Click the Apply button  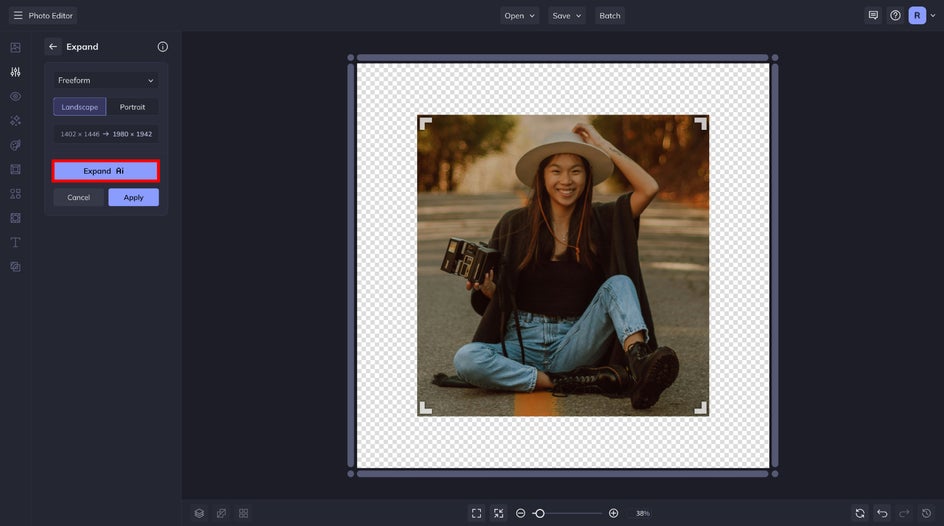pos(134,197)
